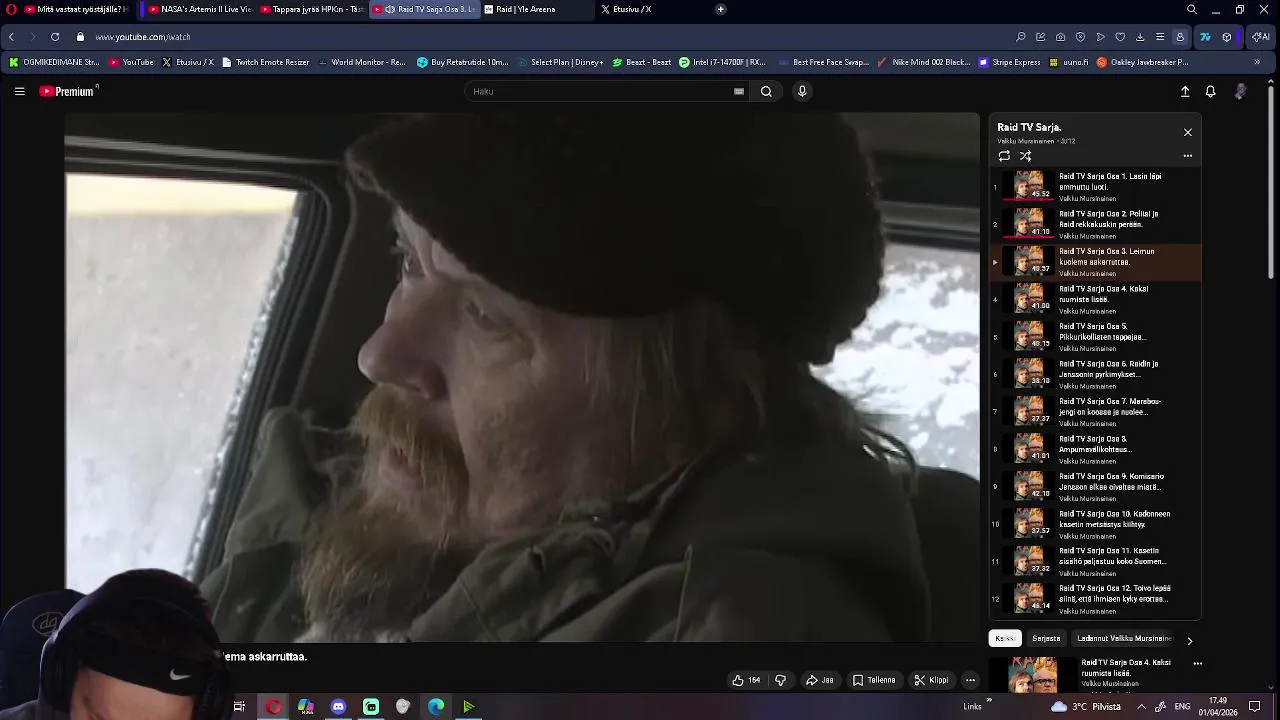
Task: Click the YouTube search magnifier button
Action: point(766,91)
